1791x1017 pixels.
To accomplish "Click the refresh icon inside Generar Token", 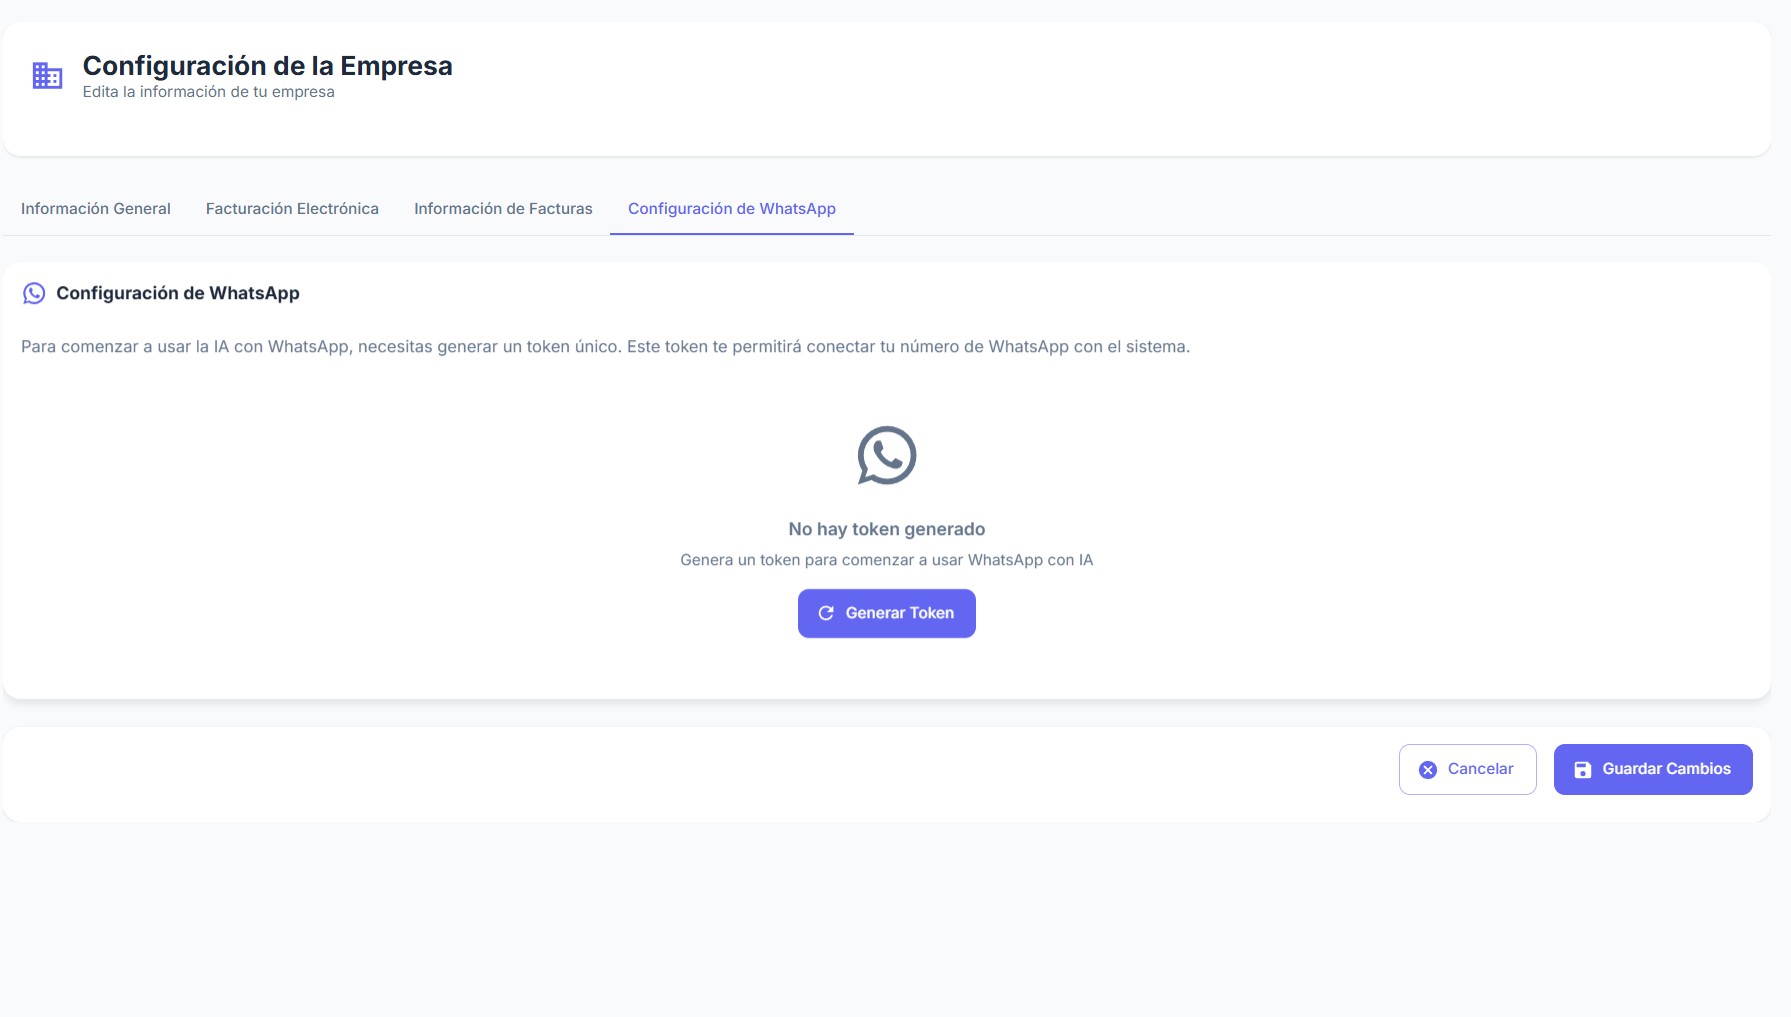I will [x=826, y=612].
